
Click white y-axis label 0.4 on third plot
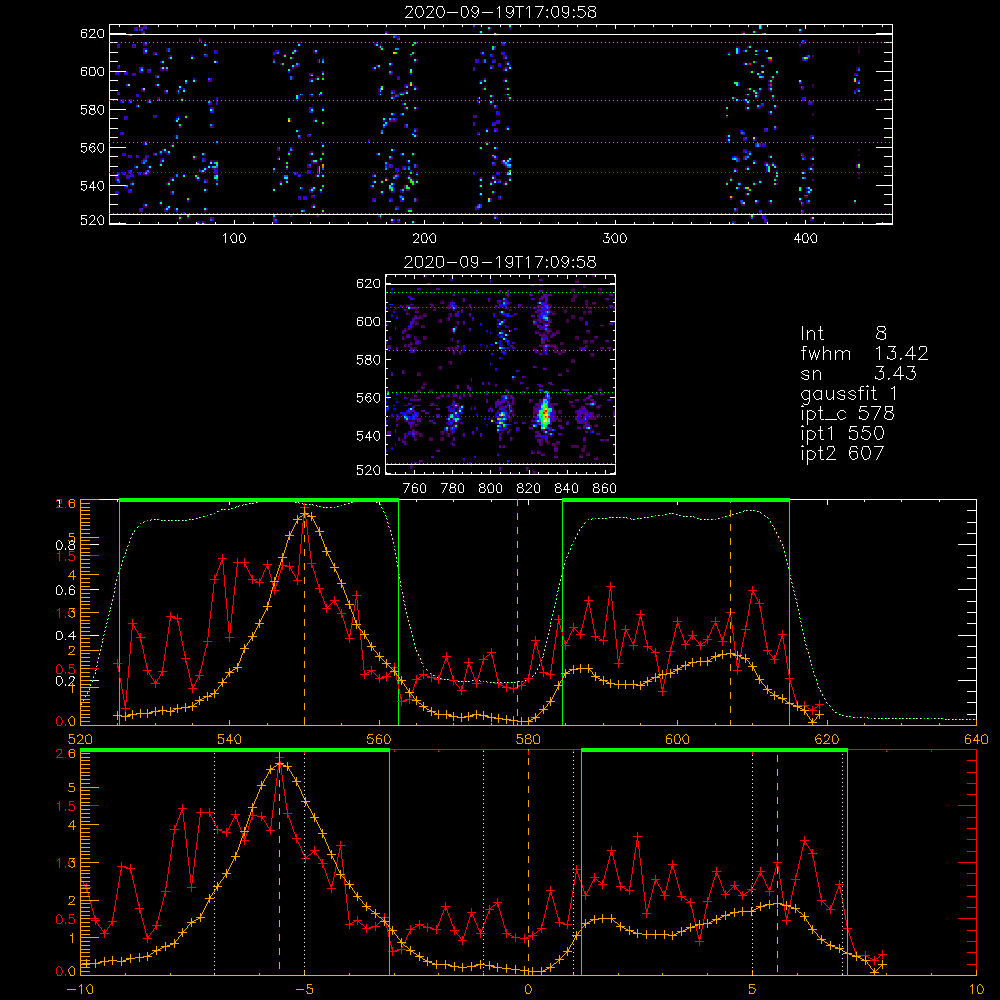pos(65,636)
